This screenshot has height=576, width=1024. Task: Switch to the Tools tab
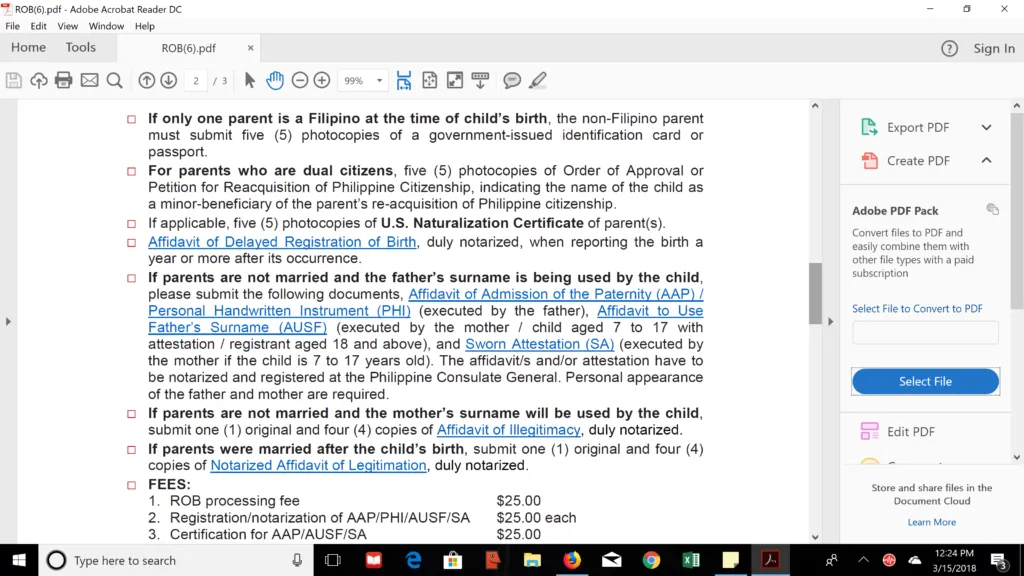tap(81, 47)
